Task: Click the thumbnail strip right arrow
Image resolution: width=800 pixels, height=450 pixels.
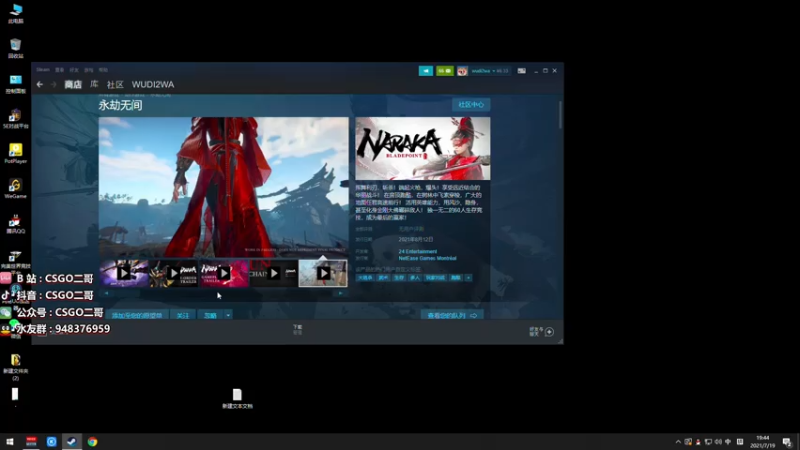Action: [x=340, y=293]
